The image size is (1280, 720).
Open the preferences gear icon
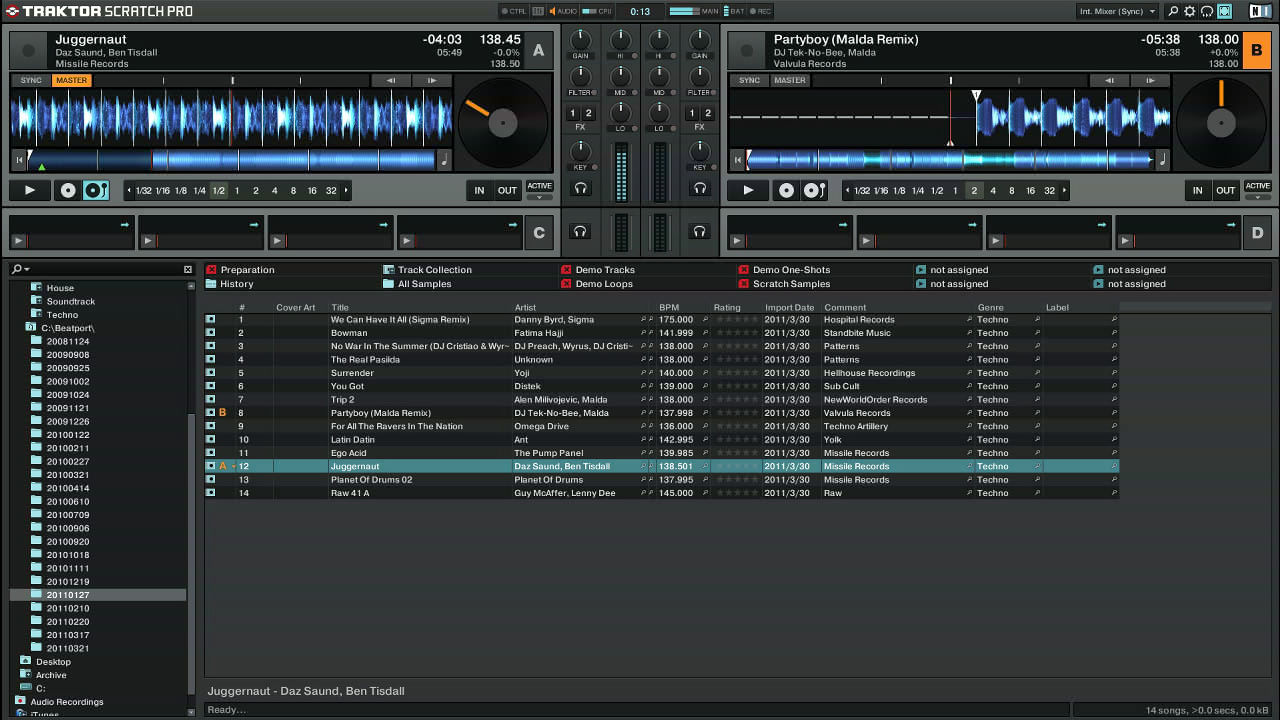(x=1190, y=11)
